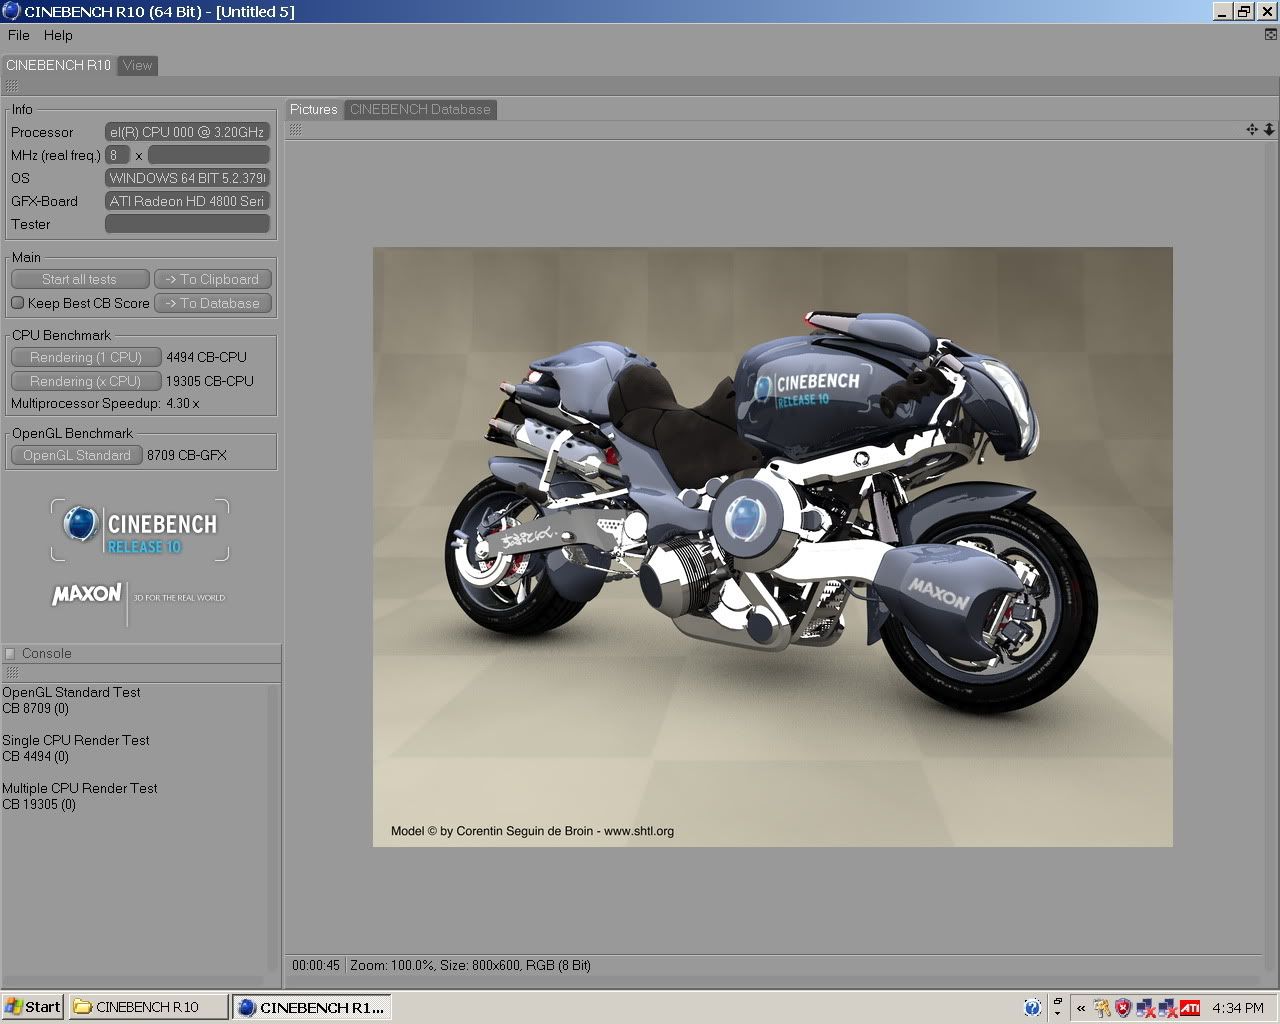Click the blue help question mark icon
Screen dimensions: 1280x1024
(1032, 1007)
